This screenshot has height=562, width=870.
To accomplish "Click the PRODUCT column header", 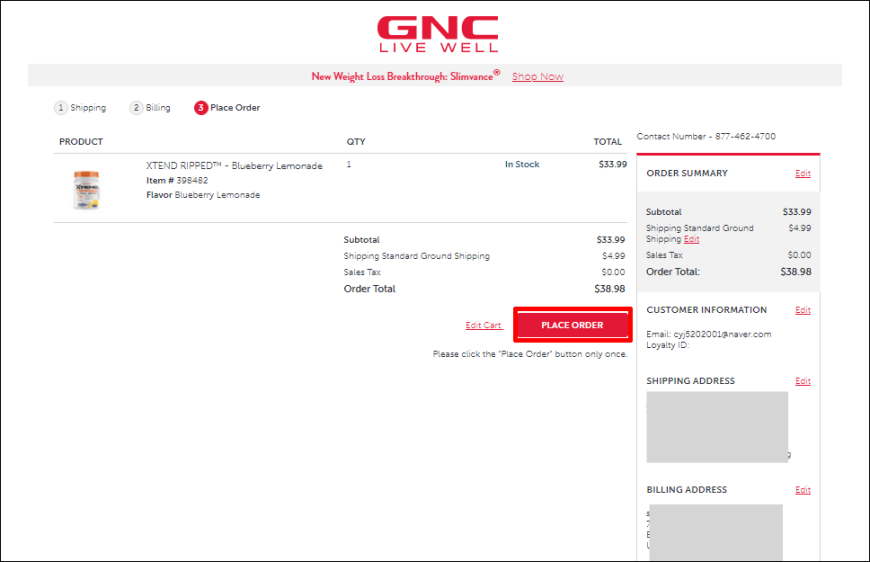I will click(81, 141).
